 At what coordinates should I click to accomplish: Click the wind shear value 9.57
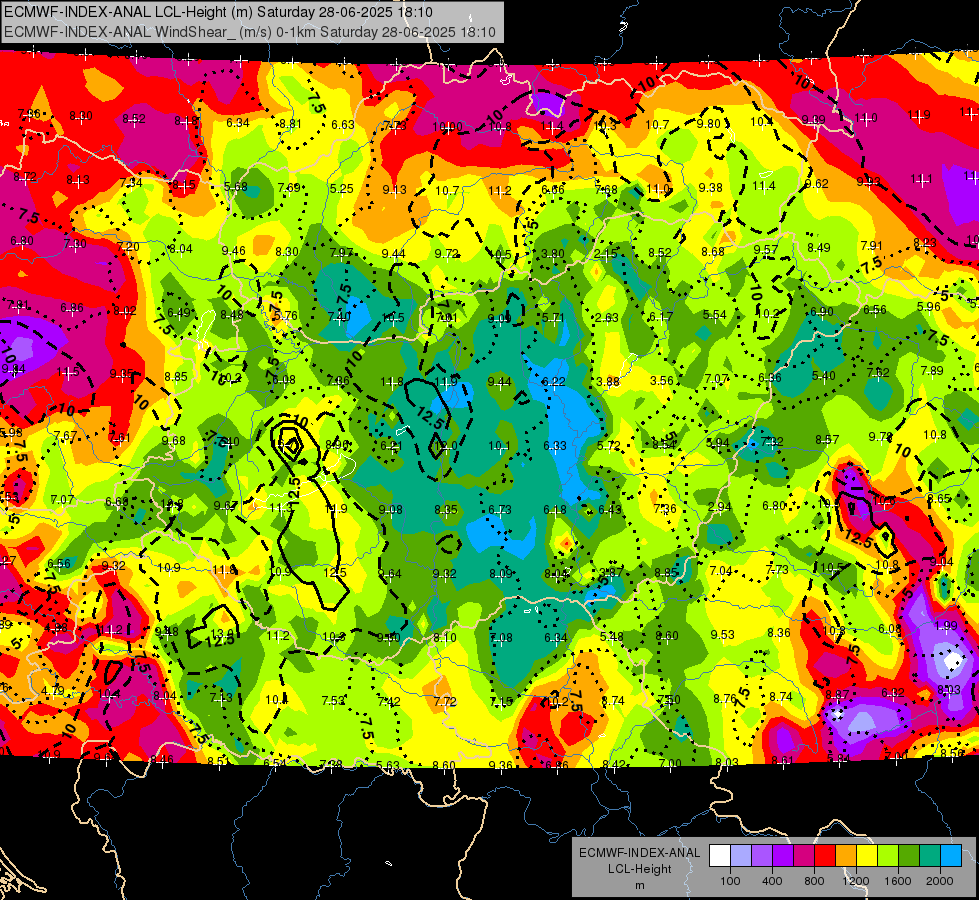point(765,249)
